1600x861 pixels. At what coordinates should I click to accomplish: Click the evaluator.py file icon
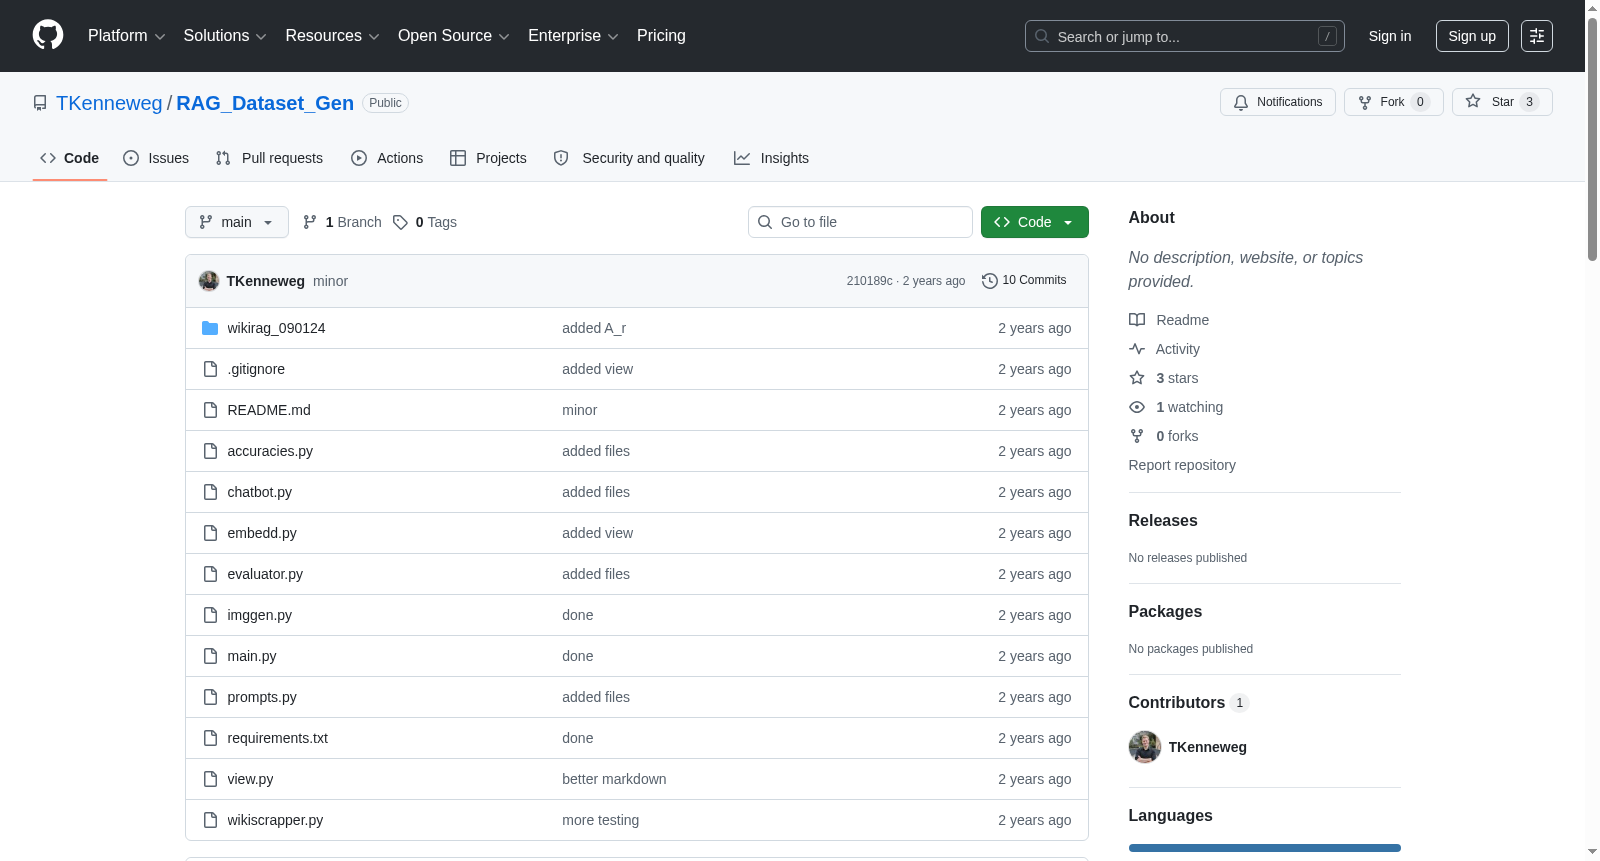pos(210,574)
